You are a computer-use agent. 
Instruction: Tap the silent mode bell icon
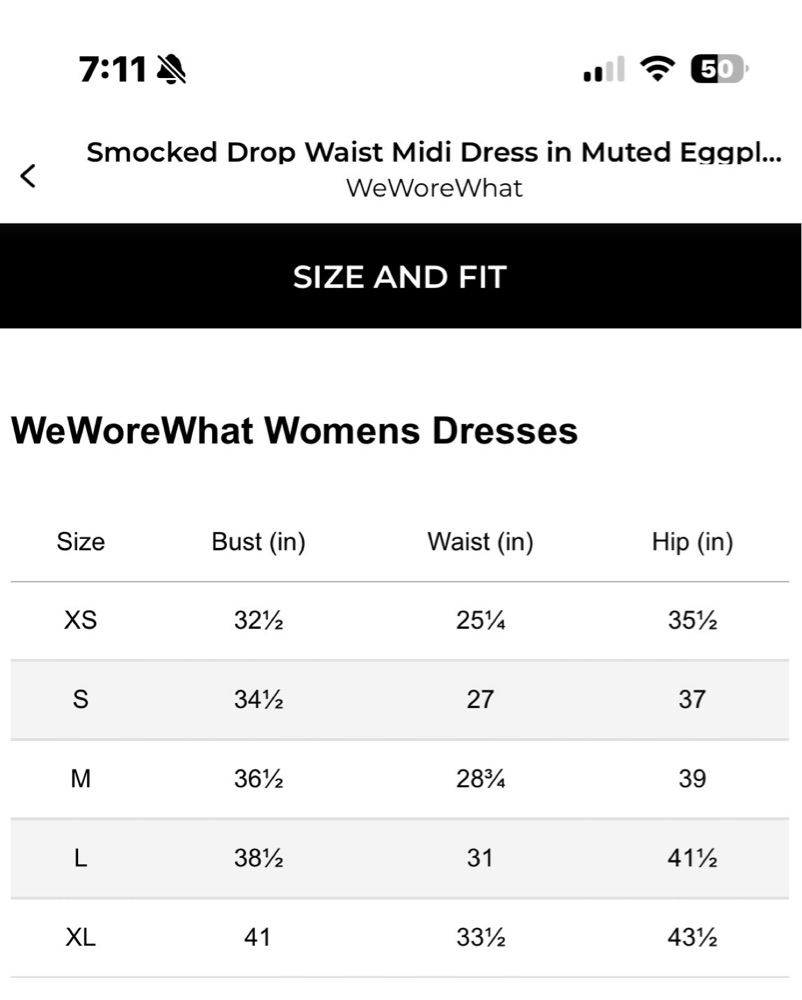pyautogui.click(x=171, y=69)
